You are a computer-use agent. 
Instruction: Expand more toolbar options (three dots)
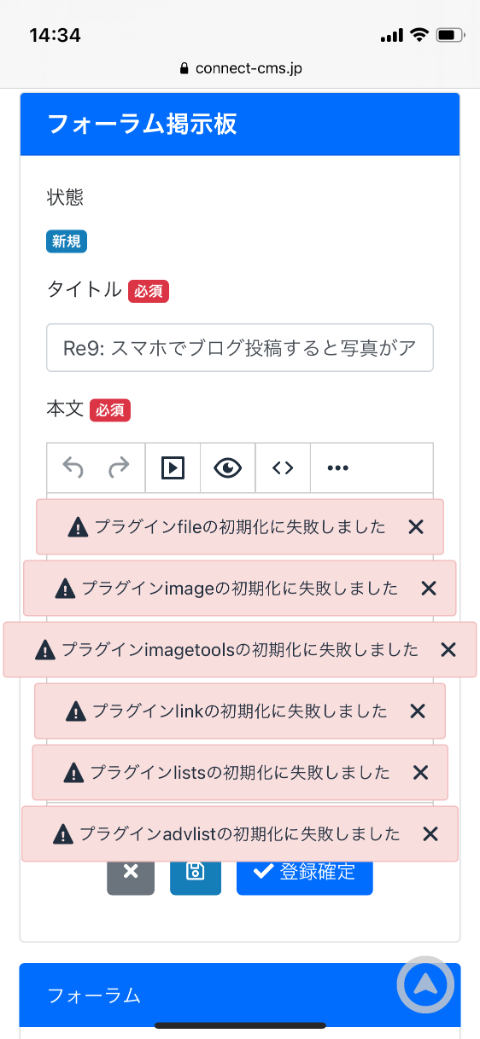pos(337,468)
